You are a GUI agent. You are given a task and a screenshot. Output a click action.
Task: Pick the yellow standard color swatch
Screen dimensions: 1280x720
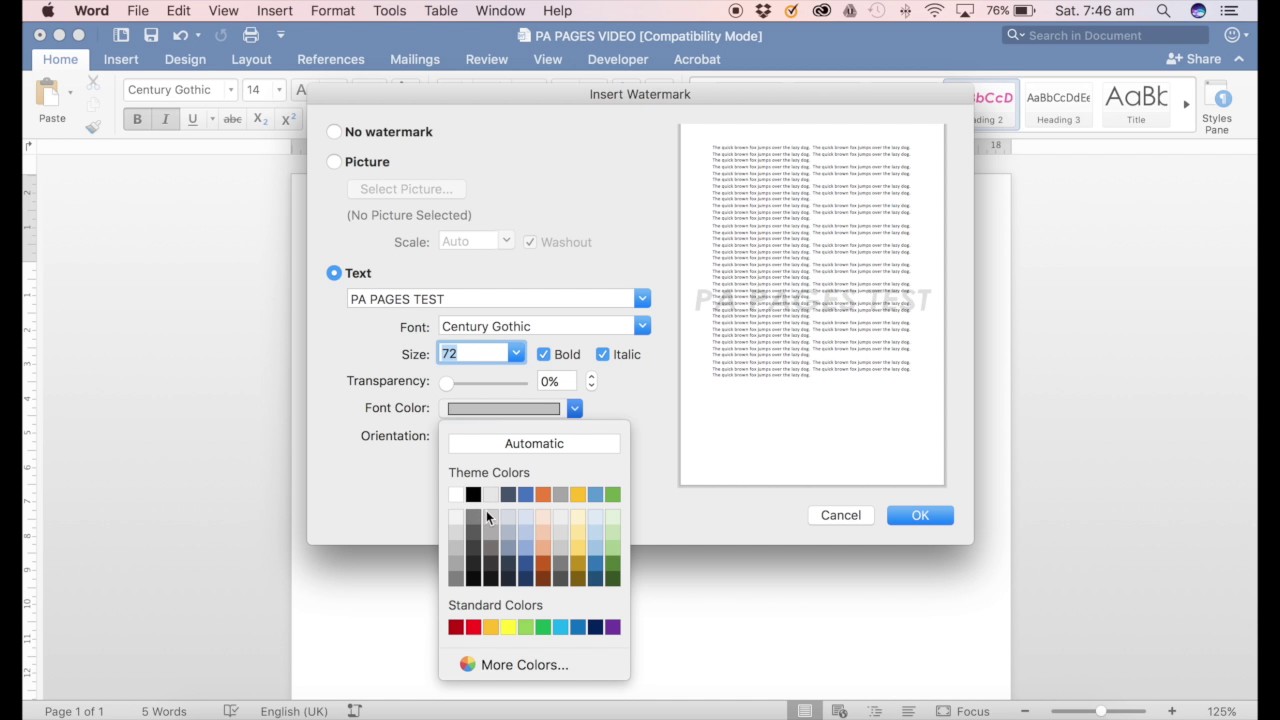(508, 627)
